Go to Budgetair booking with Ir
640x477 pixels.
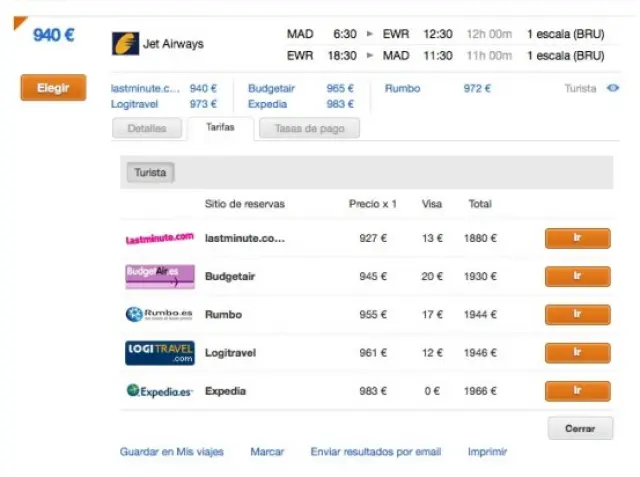[578, 277]
